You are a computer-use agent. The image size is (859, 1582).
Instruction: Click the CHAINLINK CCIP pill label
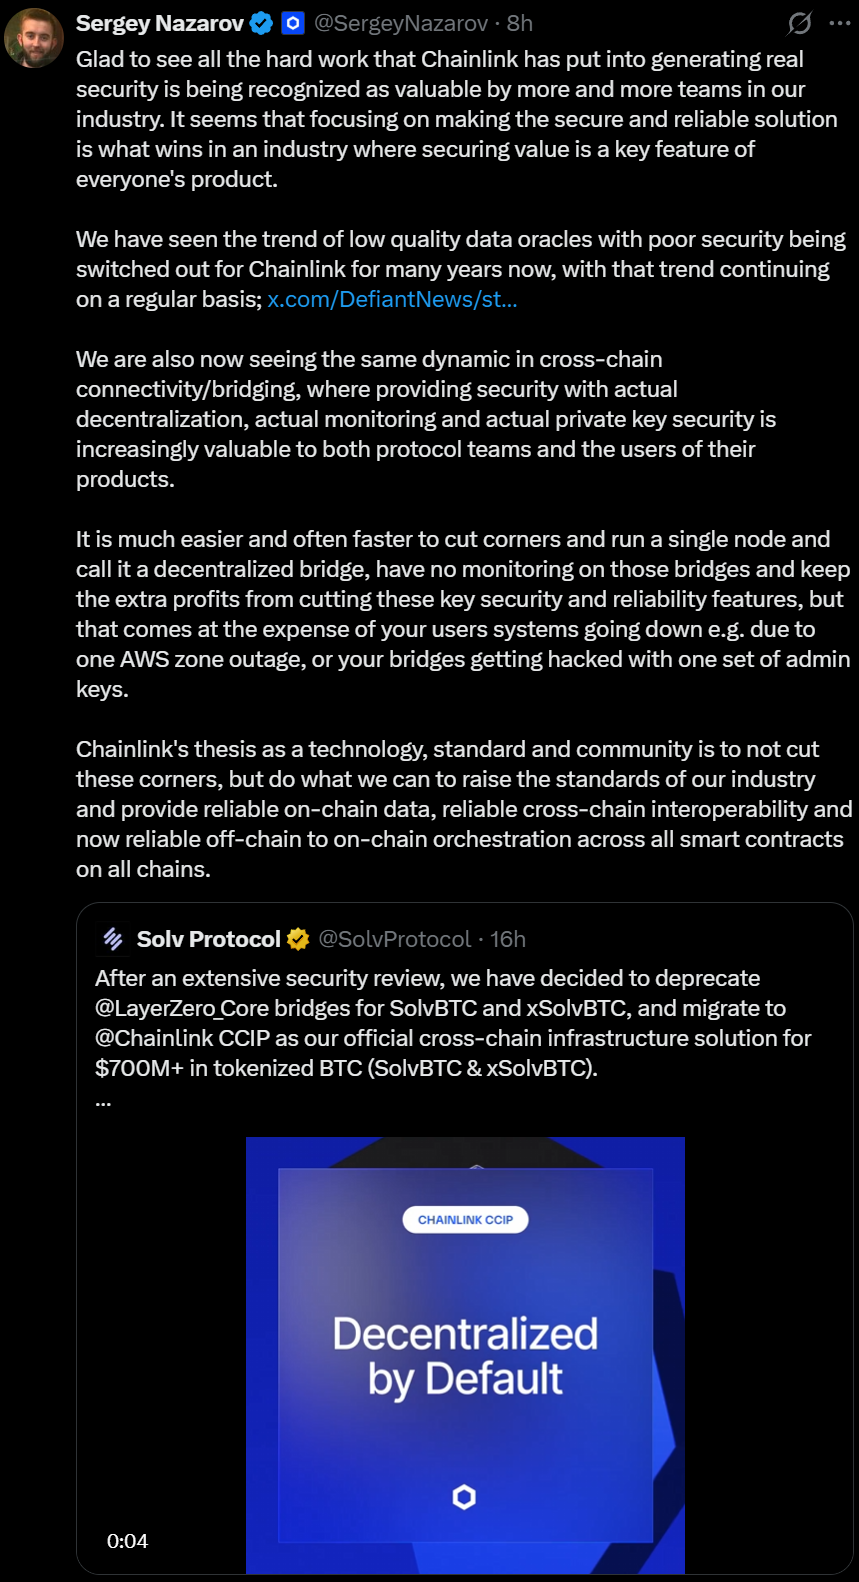pyautogui.click(x=465, y=1220)
